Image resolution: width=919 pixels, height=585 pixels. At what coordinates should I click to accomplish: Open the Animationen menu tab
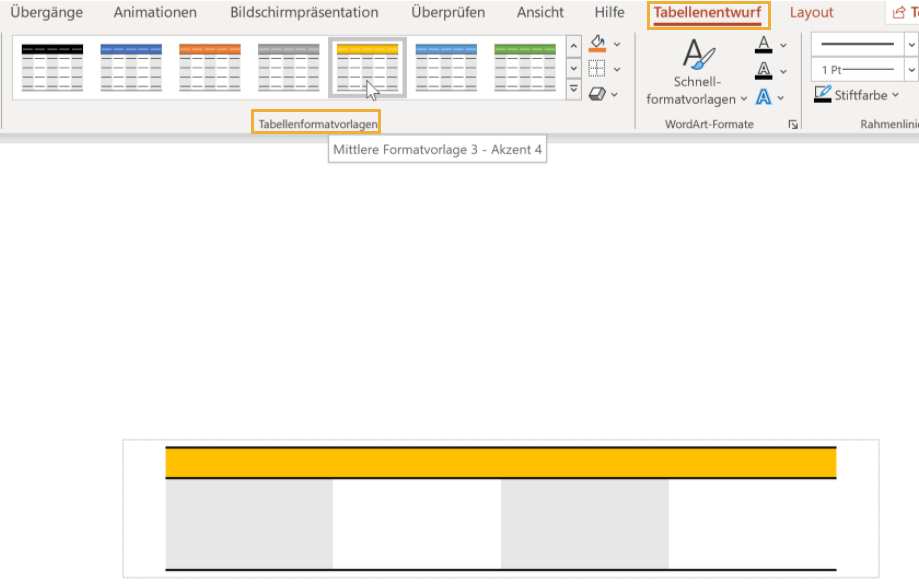tap(154, 12)
